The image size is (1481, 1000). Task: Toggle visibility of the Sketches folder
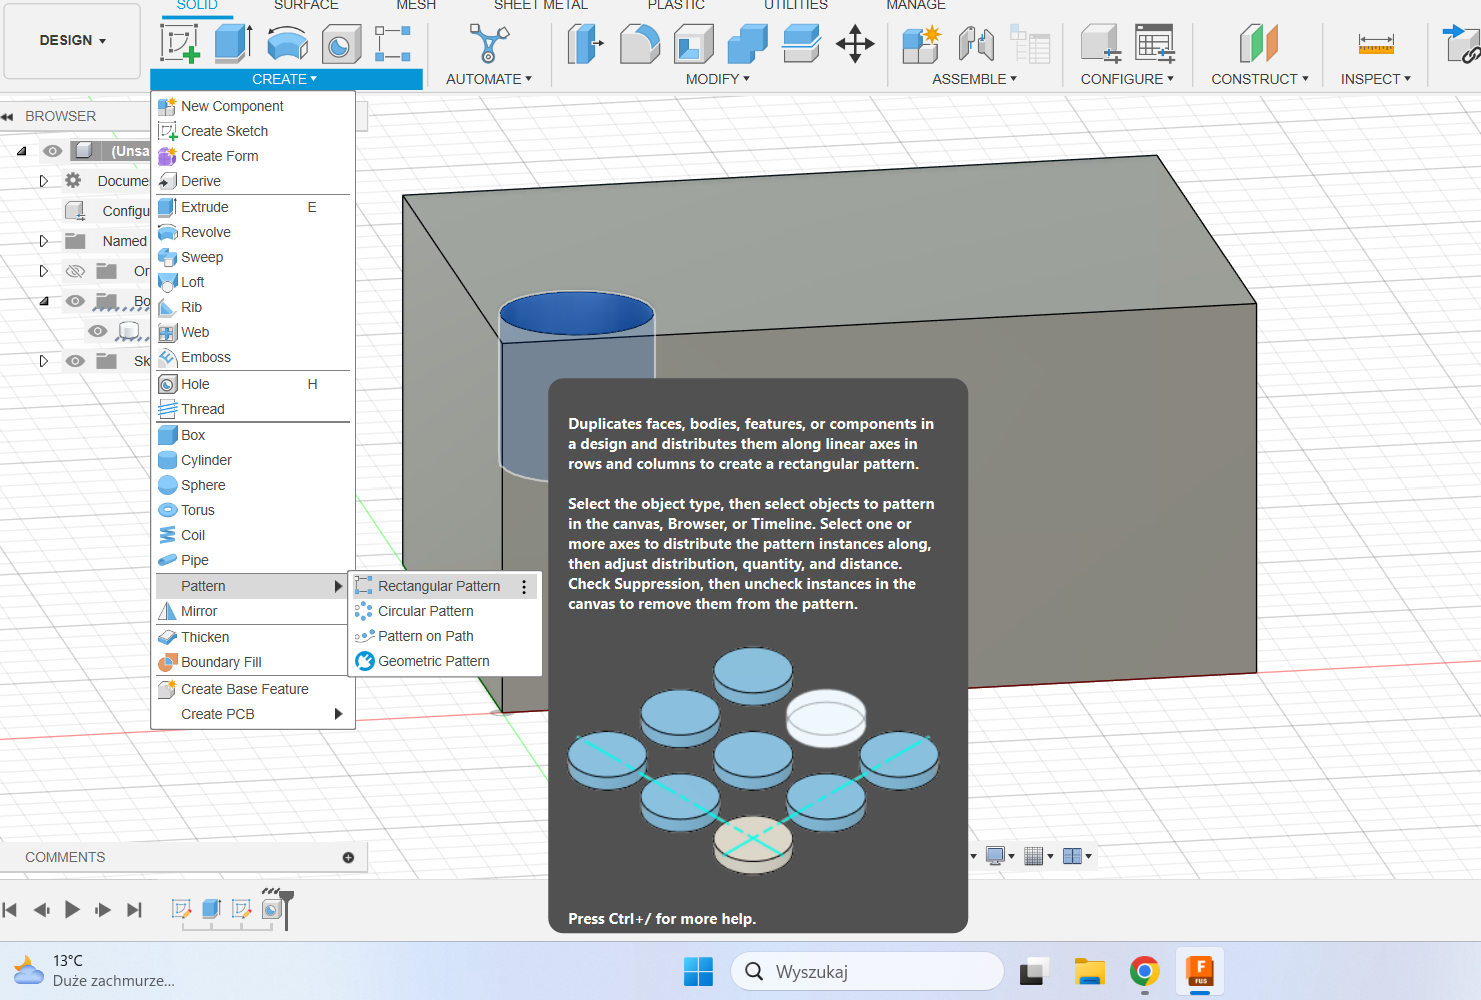[75, 361]
